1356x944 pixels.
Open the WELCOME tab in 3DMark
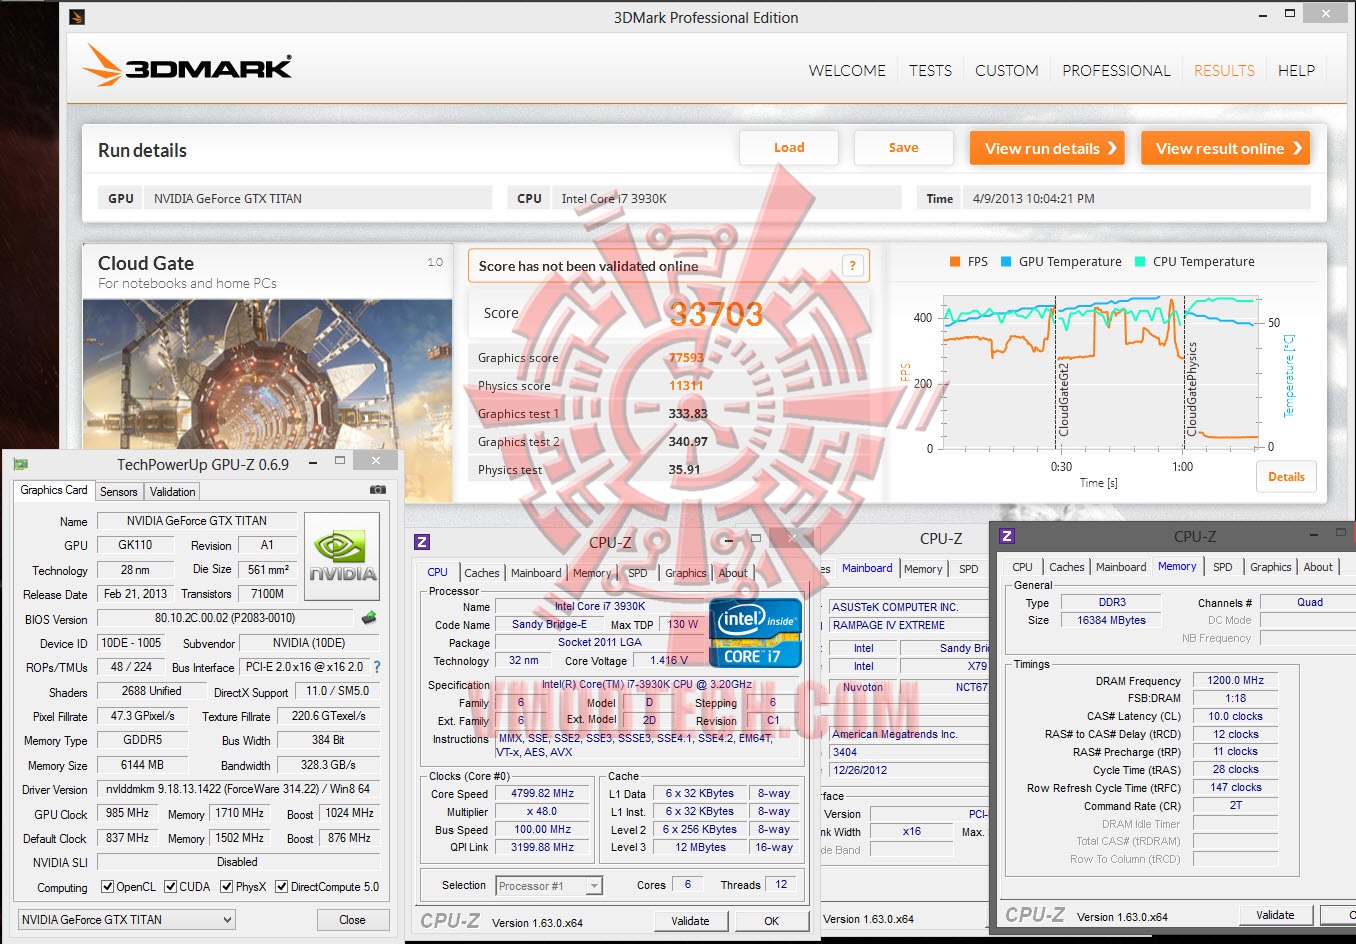847,70
